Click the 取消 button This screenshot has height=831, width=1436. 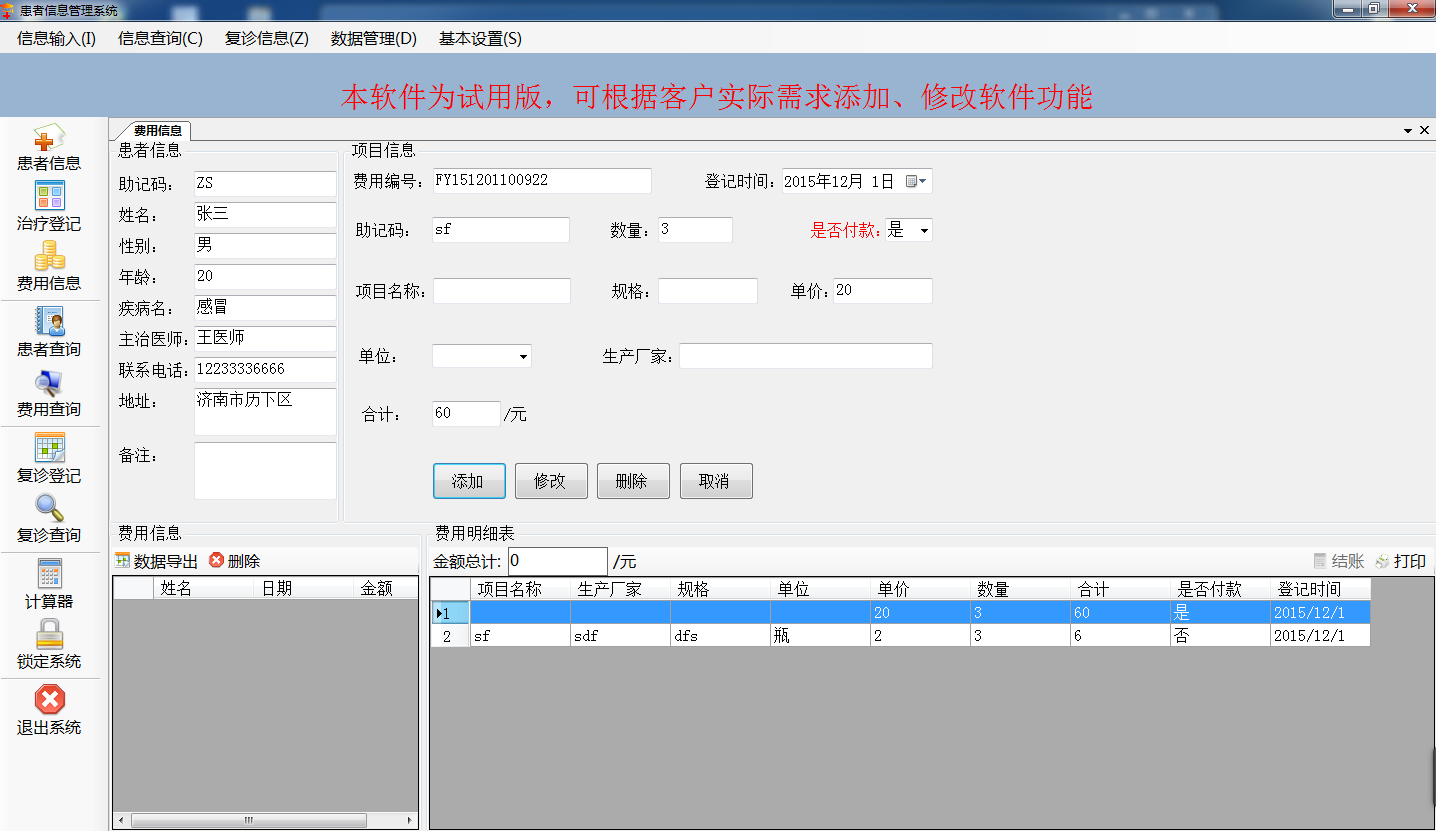(716, 481)
